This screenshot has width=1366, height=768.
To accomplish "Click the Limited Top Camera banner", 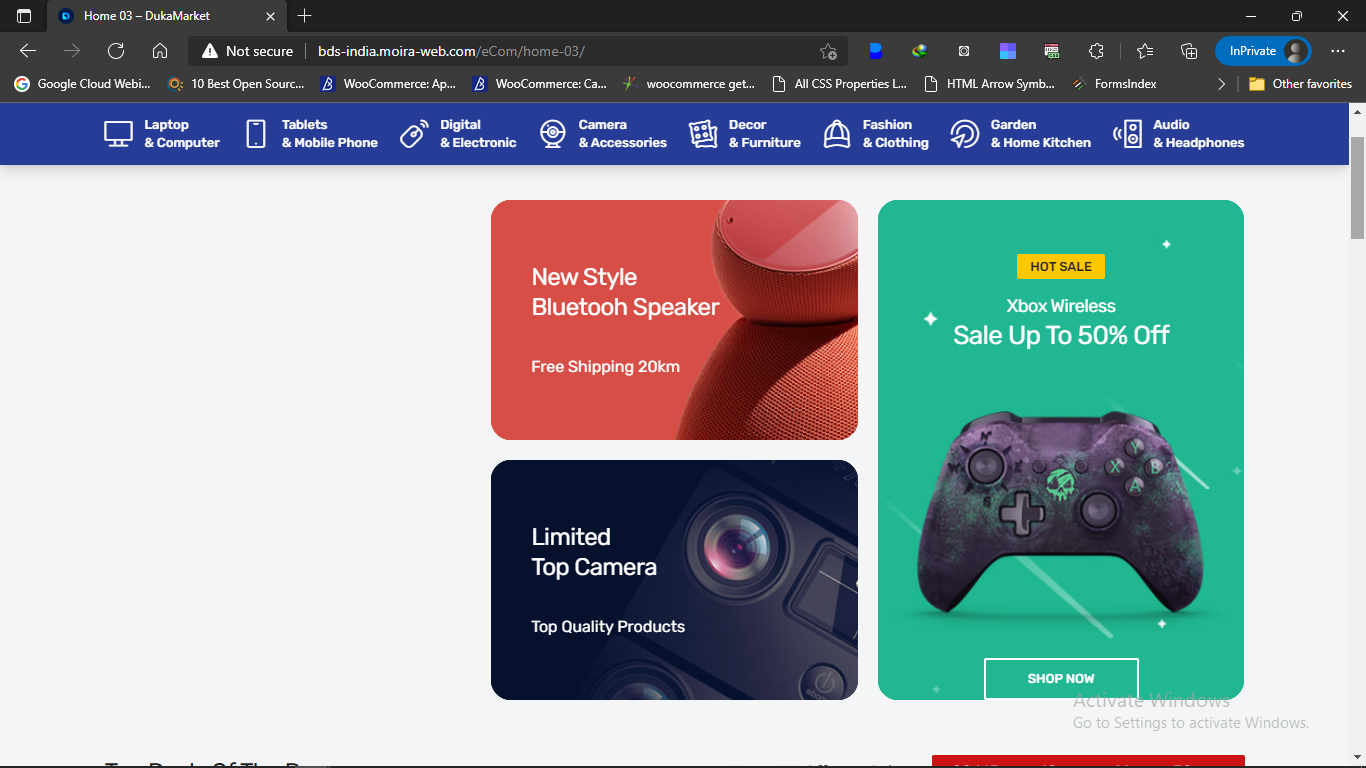I will [674, 580].
